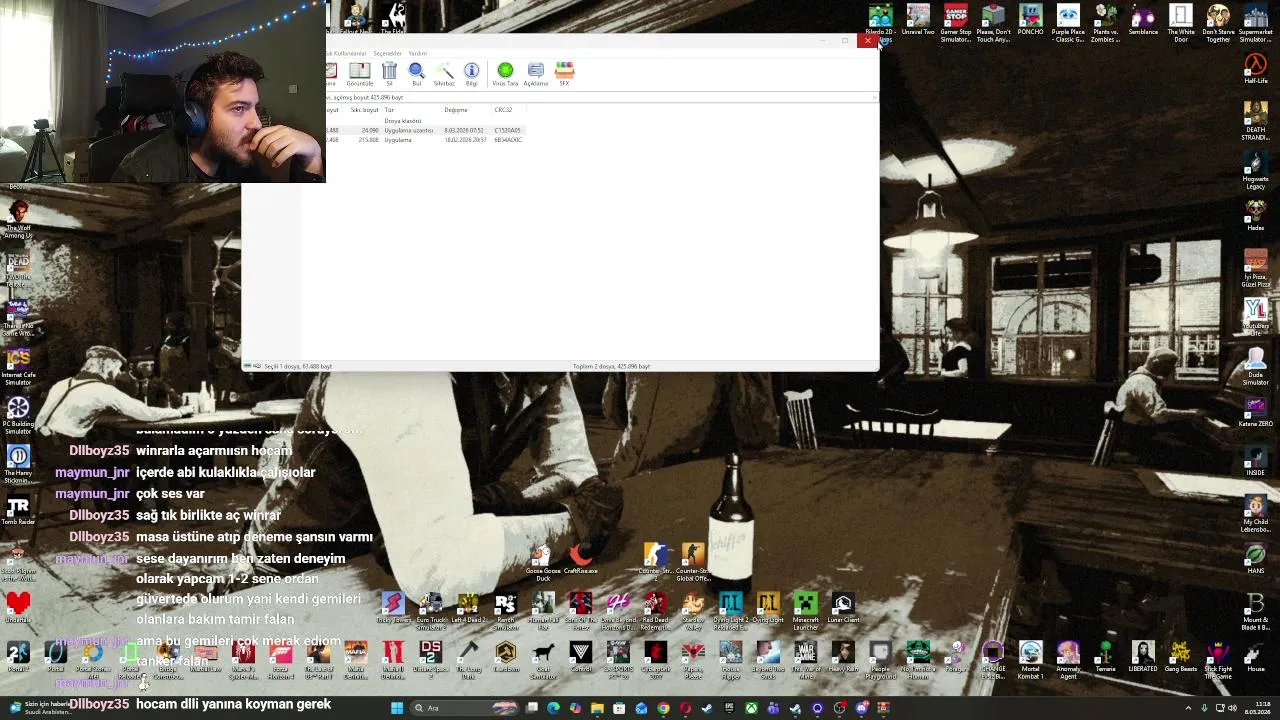This screenshot has width=1280, height=720.
Task: Select Heavy Rain desktop shortcut
Action: click(843, 657)
